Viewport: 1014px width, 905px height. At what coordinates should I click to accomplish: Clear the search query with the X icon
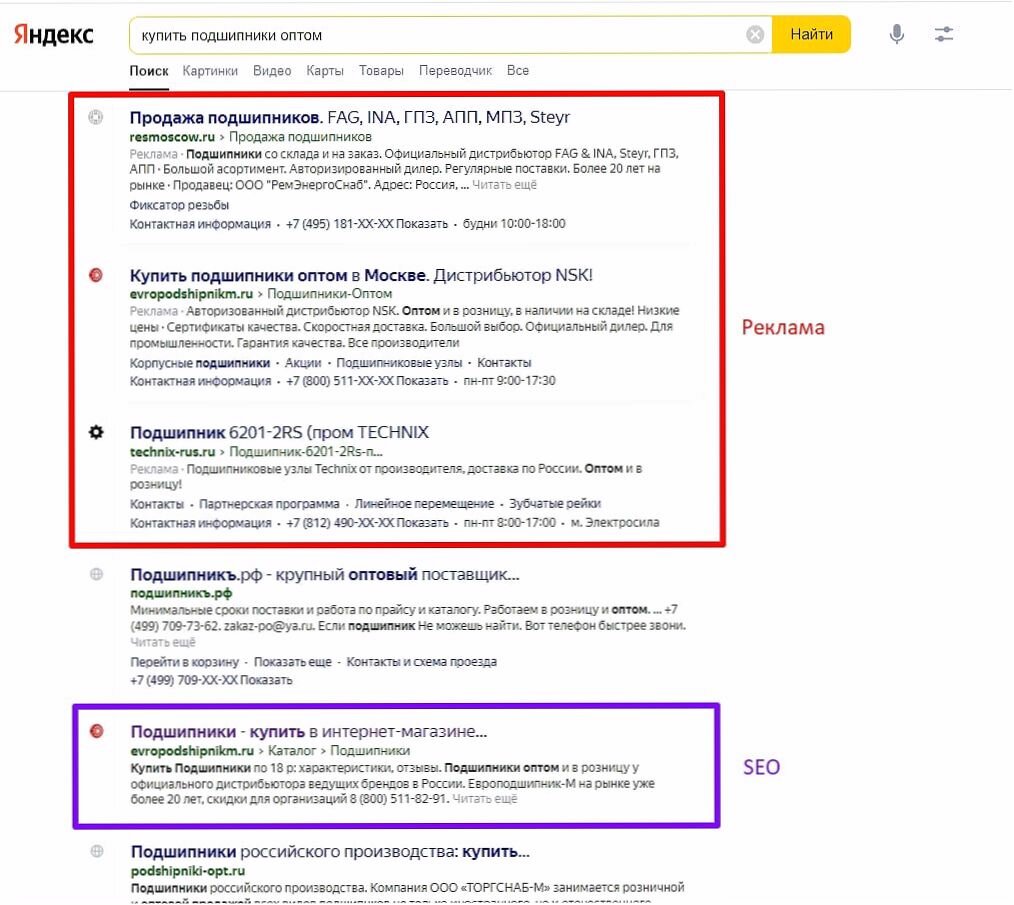click(754, 33)
